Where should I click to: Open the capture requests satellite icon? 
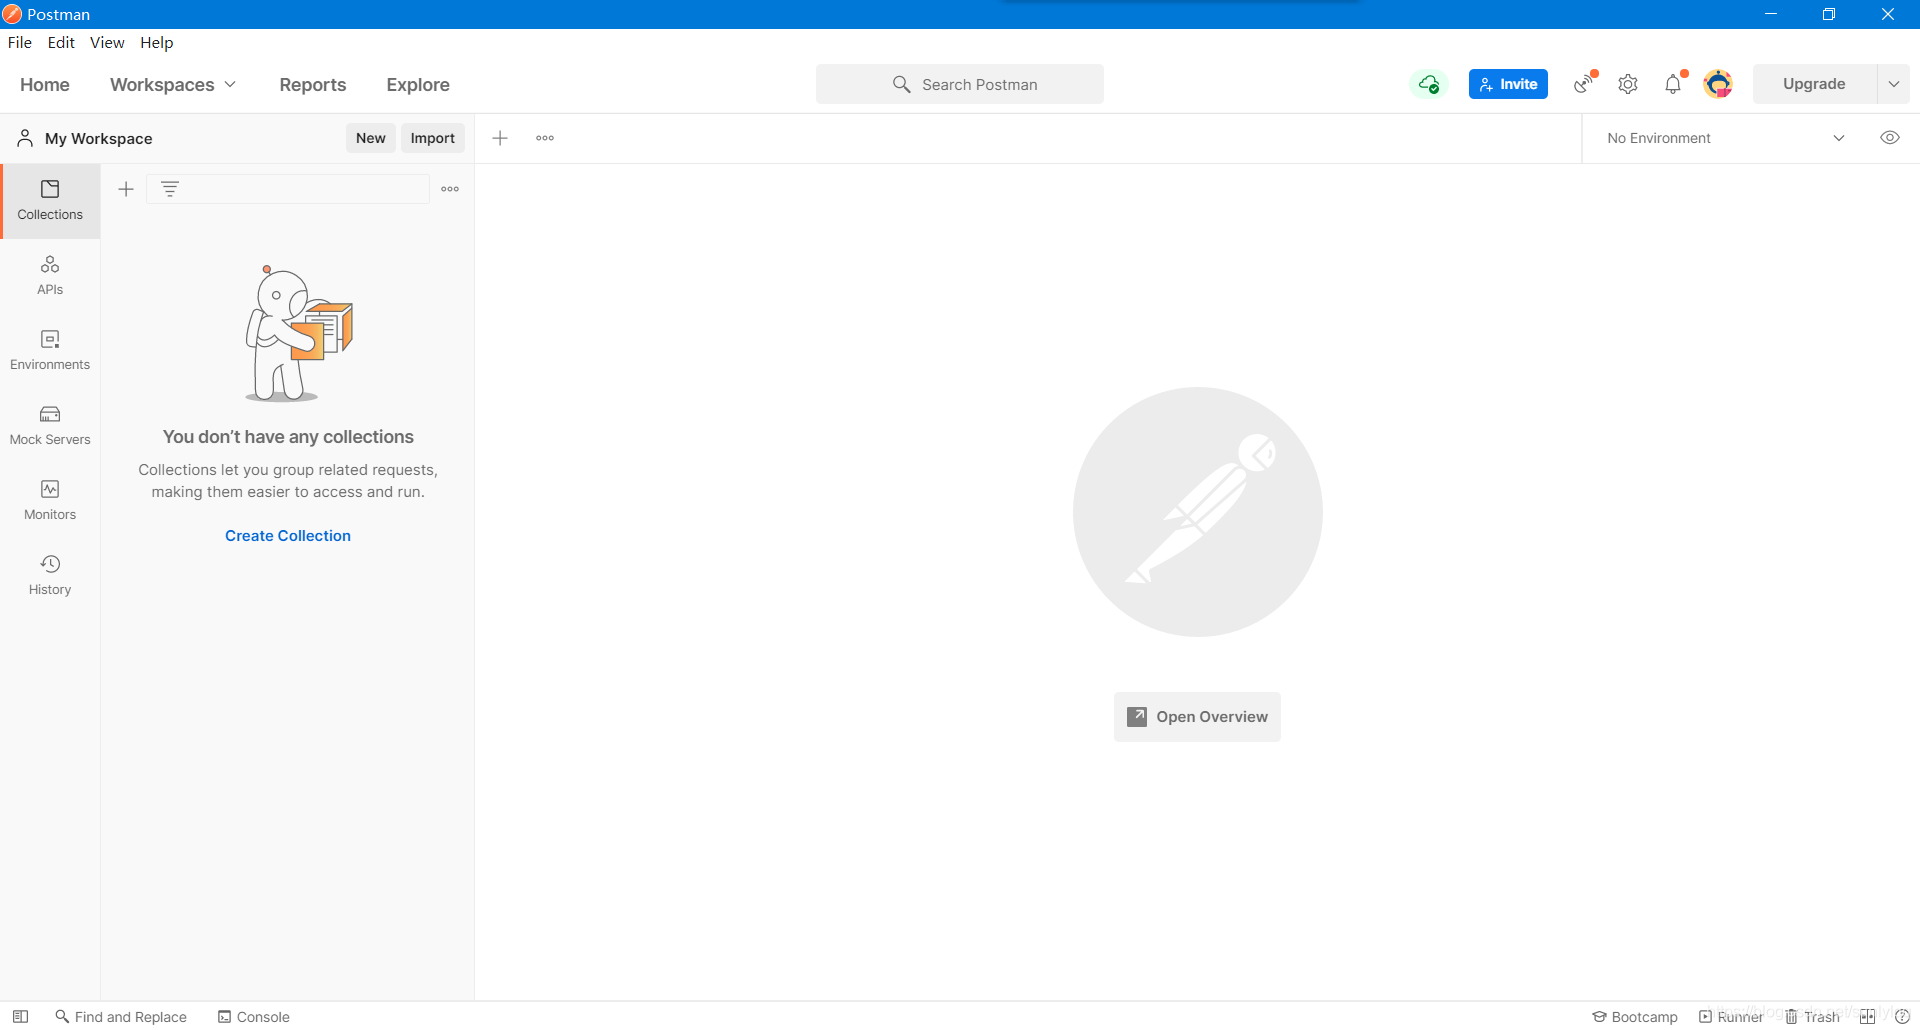(1584, 84)
